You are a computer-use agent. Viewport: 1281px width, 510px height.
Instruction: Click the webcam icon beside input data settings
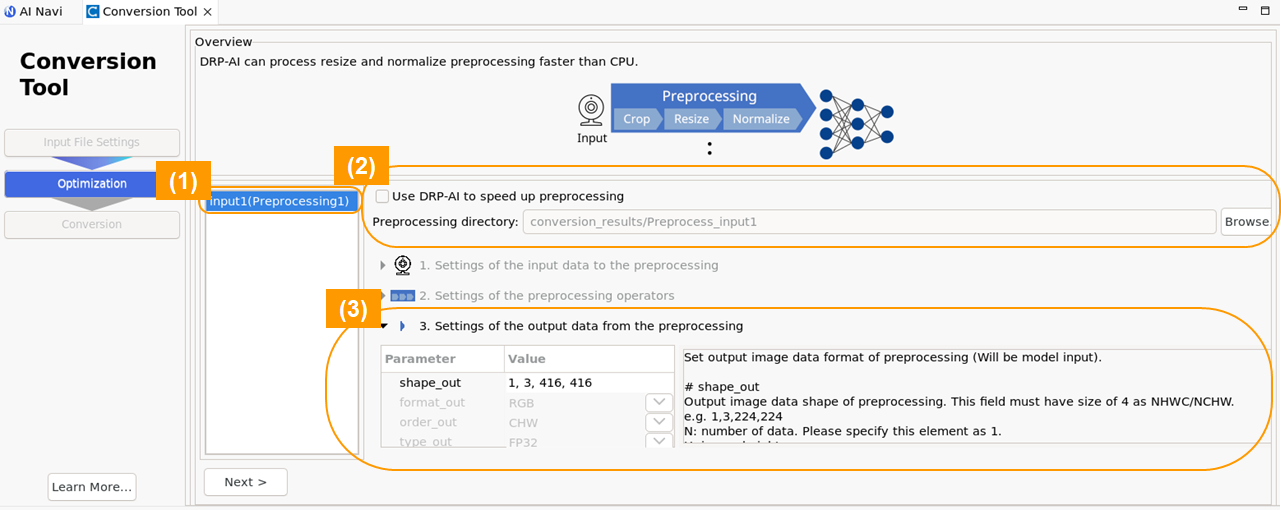point(403,265)
